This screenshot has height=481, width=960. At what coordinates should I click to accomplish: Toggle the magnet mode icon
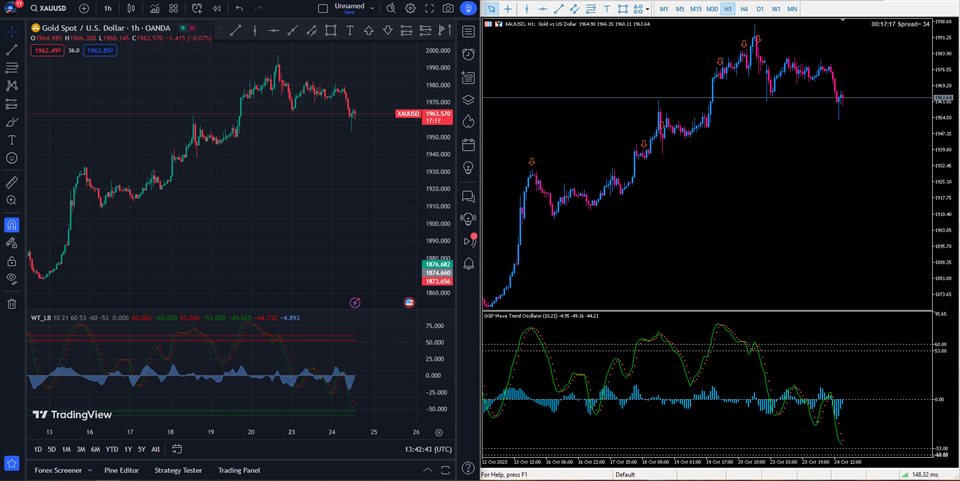pos(12,224)
